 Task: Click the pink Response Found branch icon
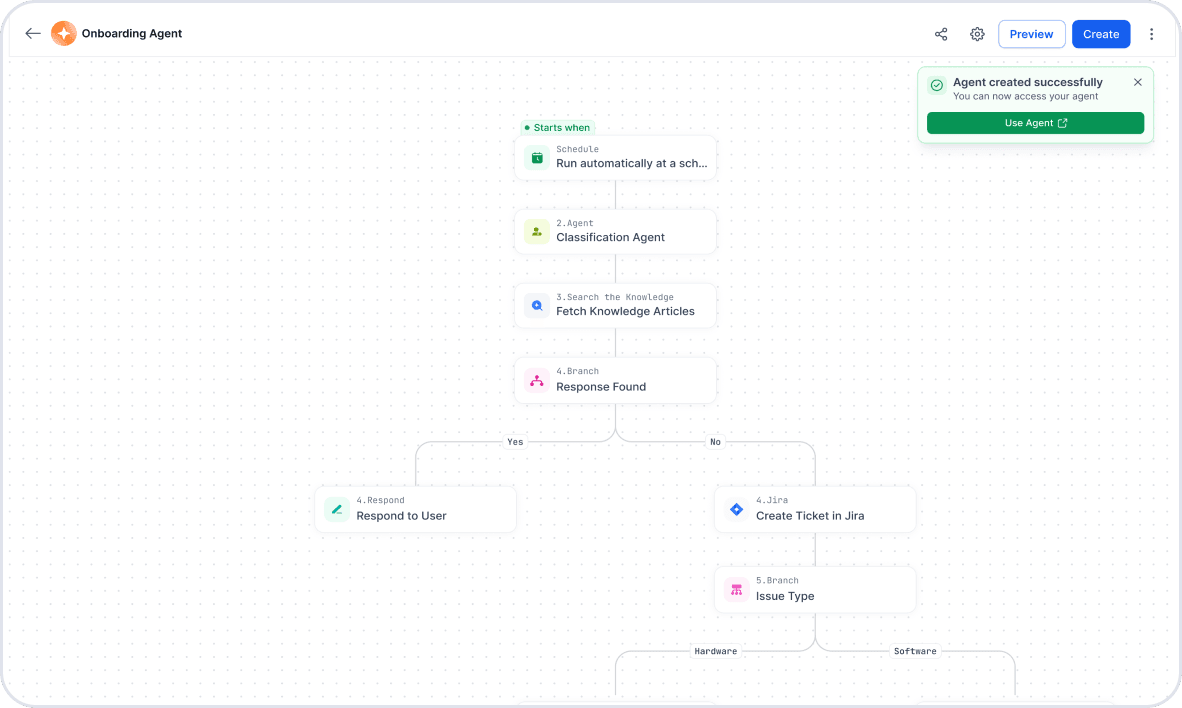pos(537,381)
